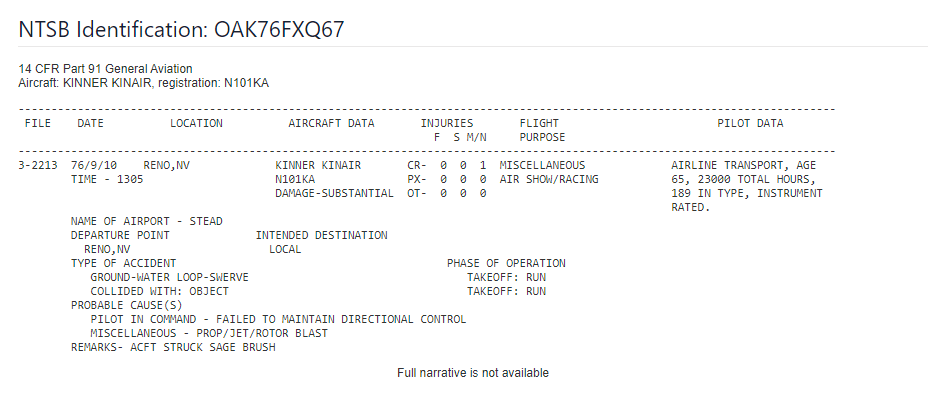Click the NTSB Identification heading
The image size is (946, 416).
click(181, 30)
